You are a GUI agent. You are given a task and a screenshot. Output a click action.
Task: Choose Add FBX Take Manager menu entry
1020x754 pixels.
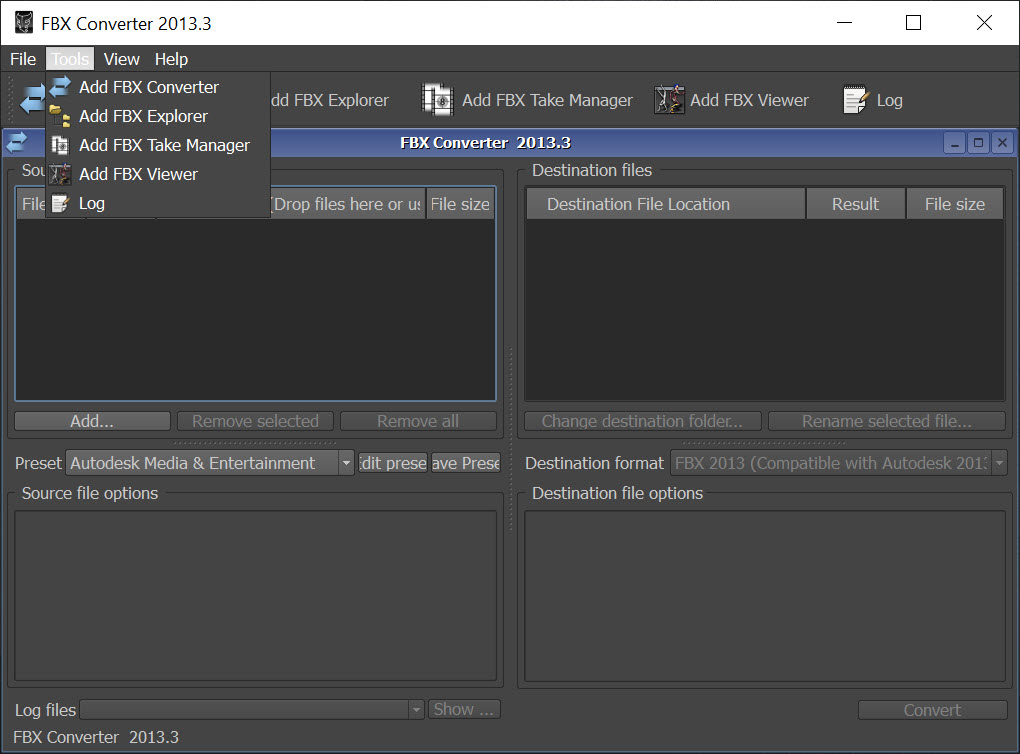(x=158, y=145)
